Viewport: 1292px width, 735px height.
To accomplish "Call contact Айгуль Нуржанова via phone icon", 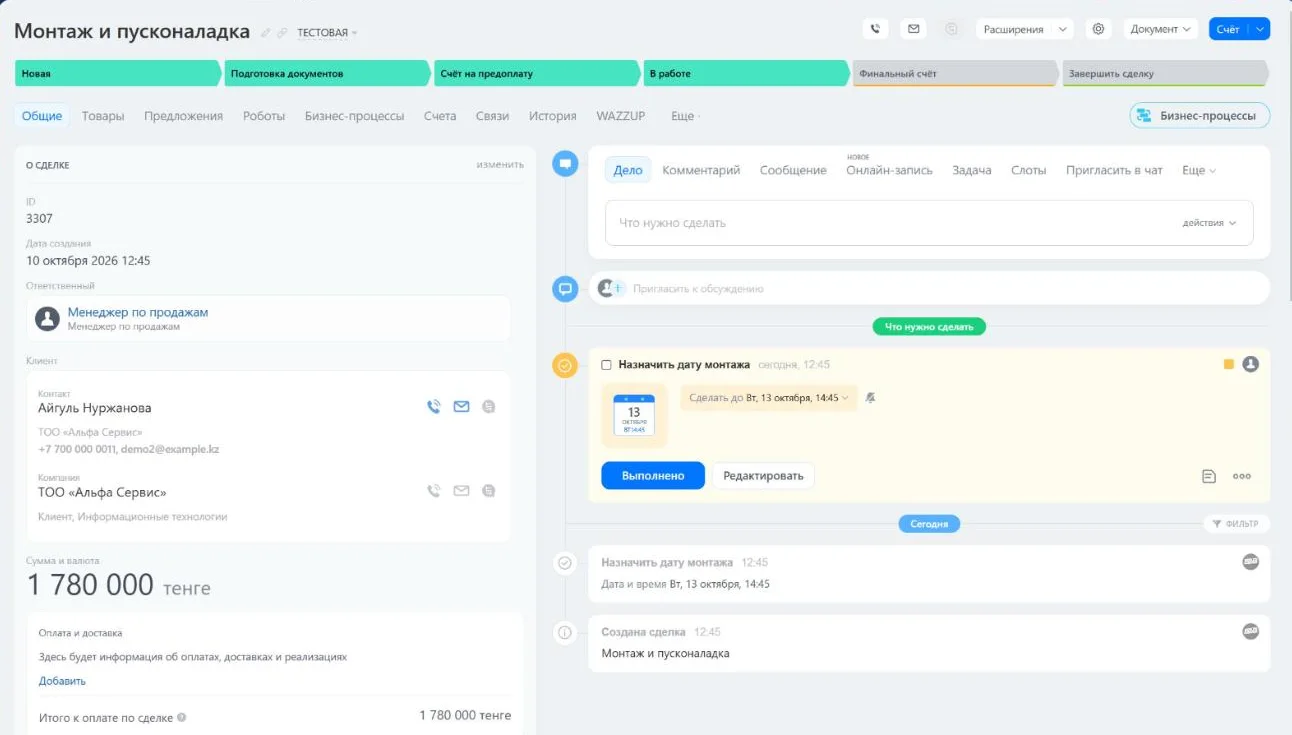I will pyautogui.click(x=433, y=407).
